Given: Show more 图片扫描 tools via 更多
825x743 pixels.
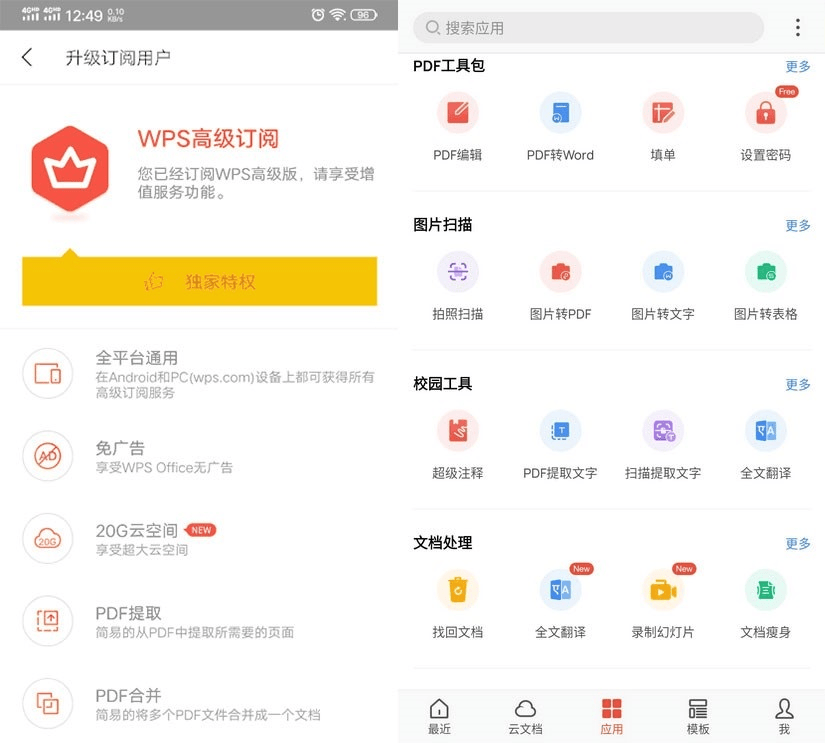Looking at the screenshot, I should click(x=797, y=225).
